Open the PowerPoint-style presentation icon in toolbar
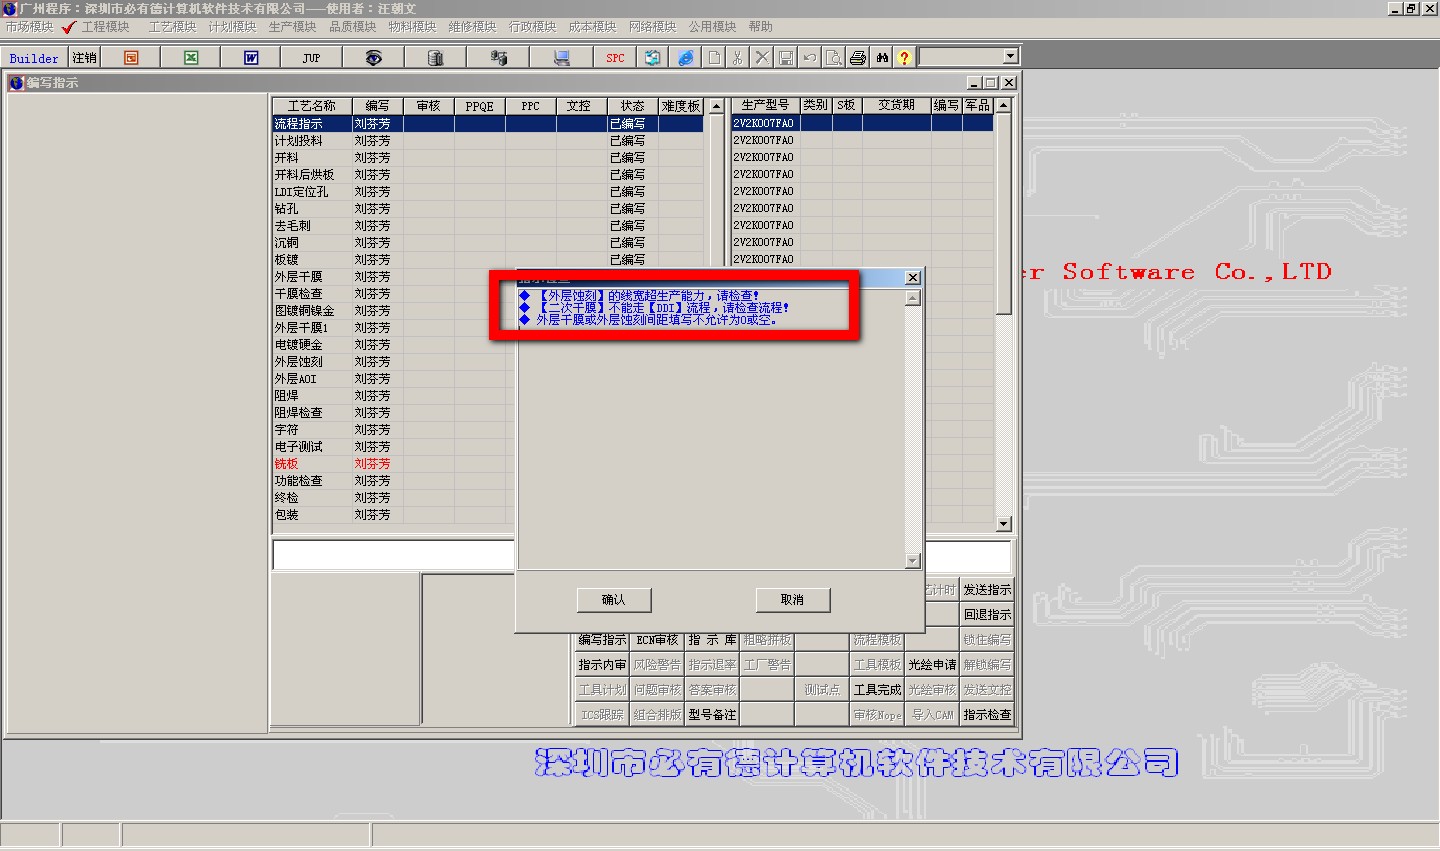The image size is (1440, 851). pyautogui.click(x=131, y=58)
